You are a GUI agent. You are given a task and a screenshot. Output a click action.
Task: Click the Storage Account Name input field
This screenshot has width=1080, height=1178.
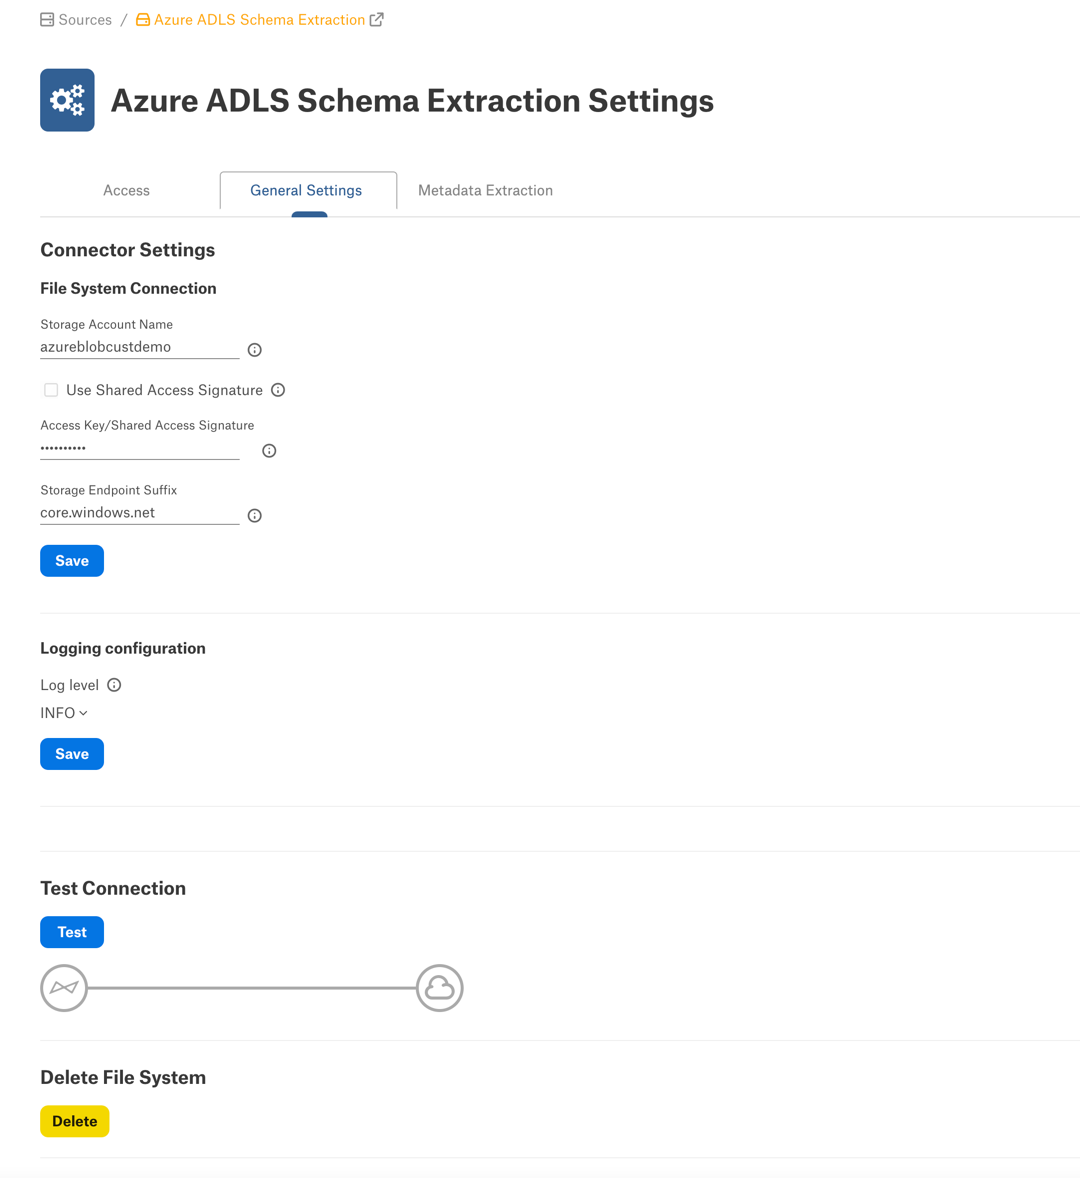(x=140, y=347)
